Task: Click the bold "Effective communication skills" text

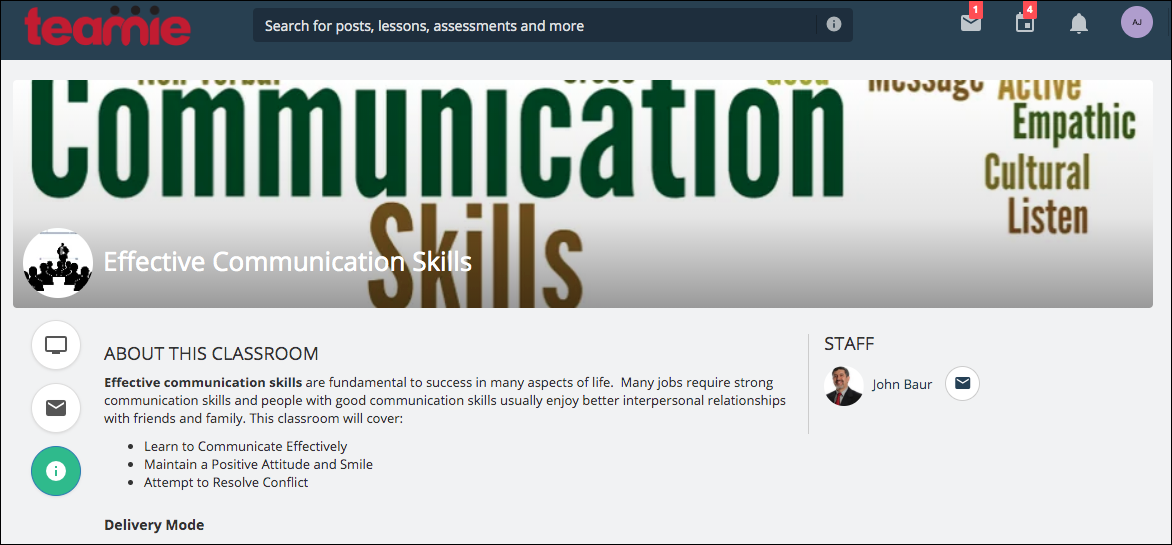Action: pos(203,383)
